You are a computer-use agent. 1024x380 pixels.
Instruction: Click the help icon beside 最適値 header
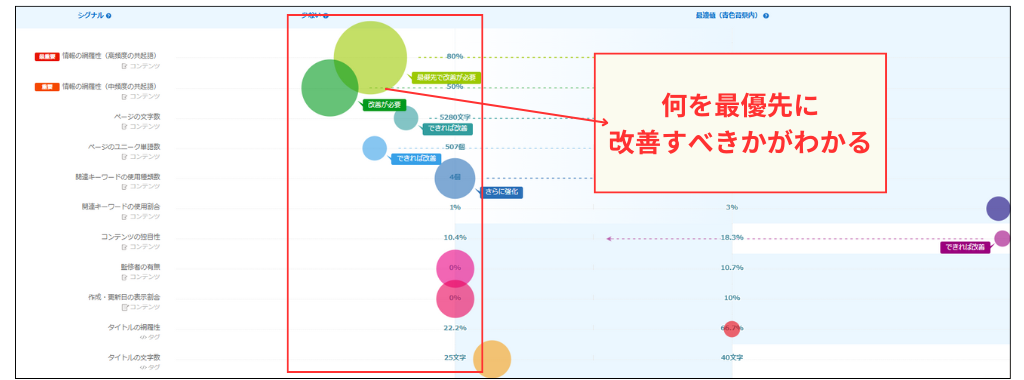765,16
